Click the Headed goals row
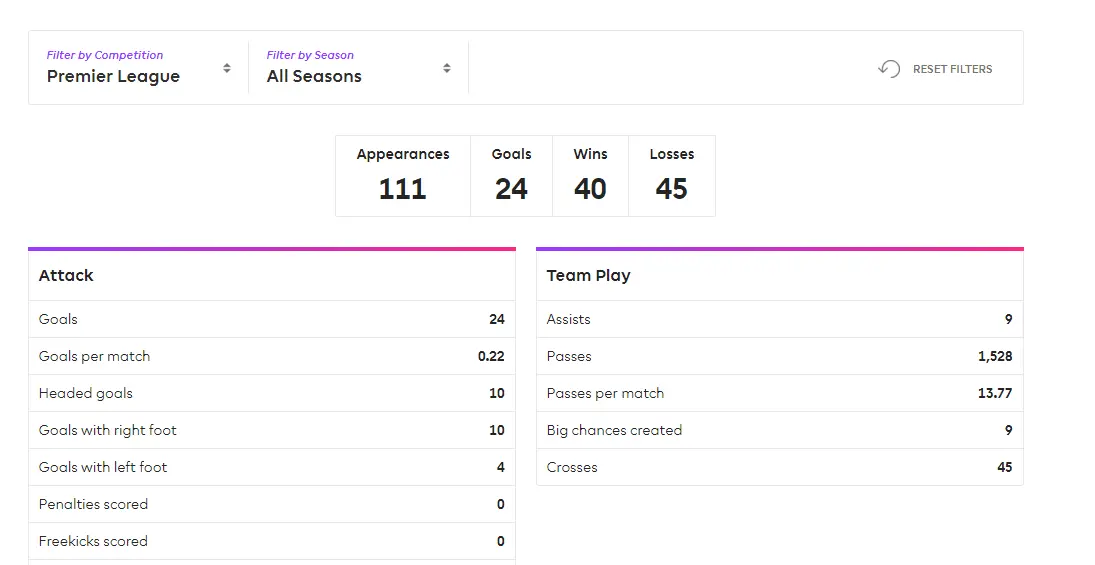 click(x=271, y=393)
